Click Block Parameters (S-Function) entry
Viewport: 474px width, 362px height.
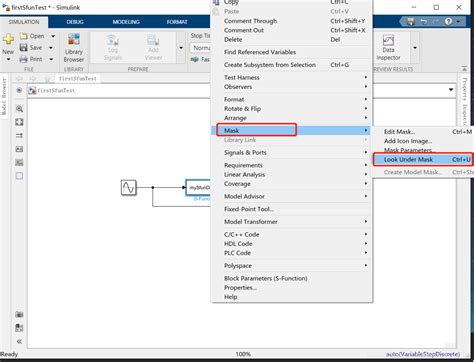tap(265, 278)
